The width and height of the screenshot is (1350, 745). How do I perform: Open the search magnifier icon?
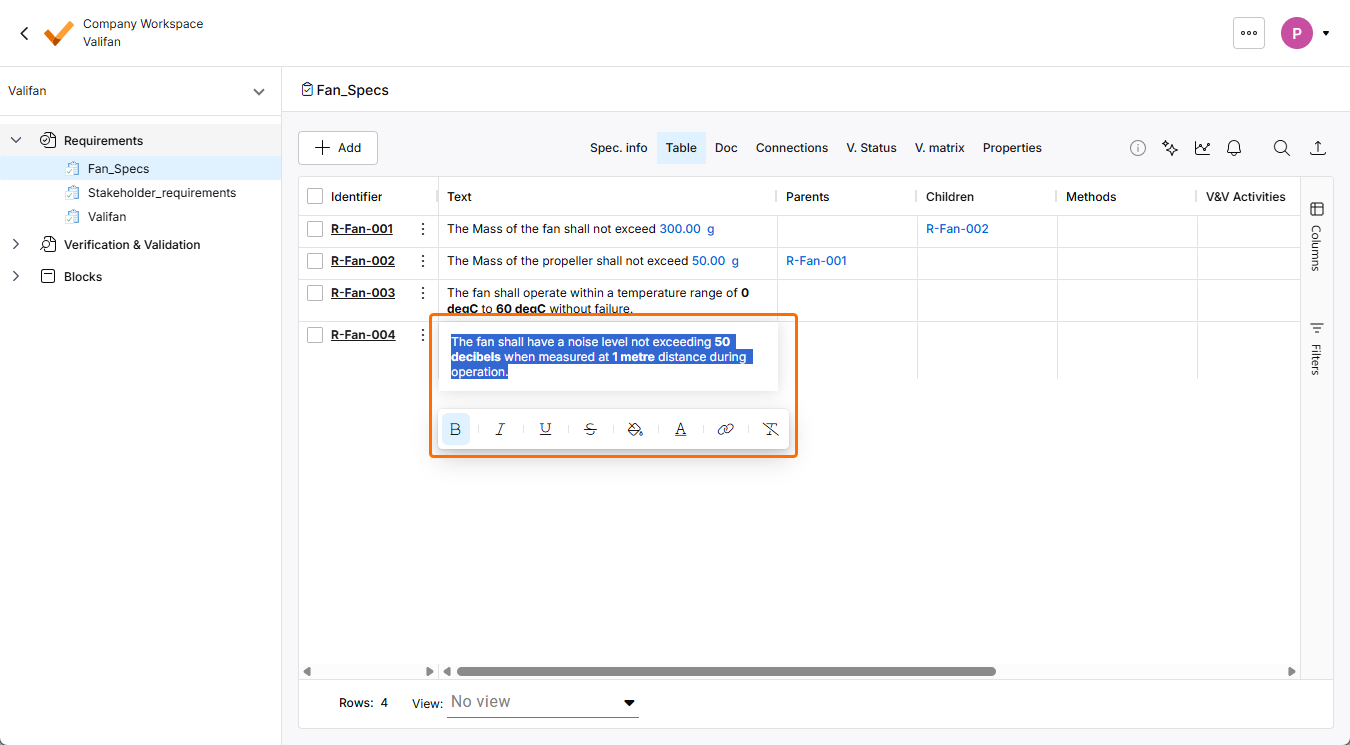(1281, 148)
